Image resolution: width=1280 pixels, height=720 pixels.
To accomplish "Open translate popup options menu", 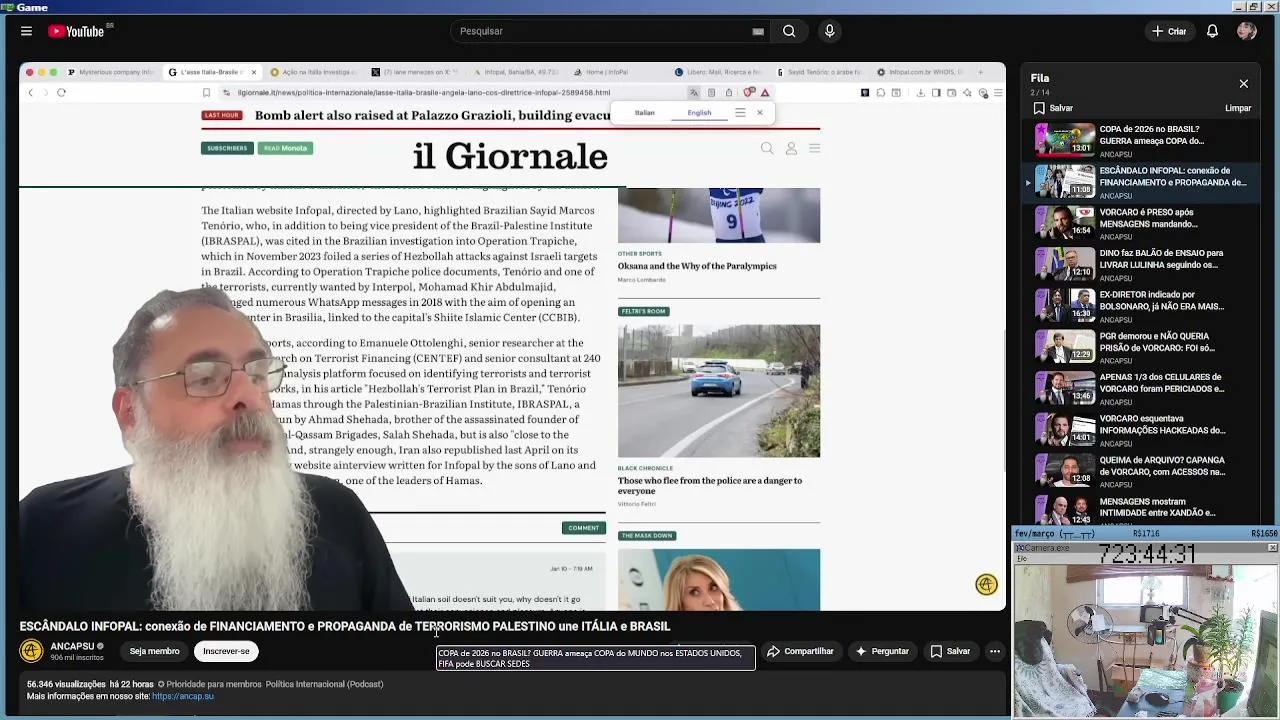I will coord(740,113).
